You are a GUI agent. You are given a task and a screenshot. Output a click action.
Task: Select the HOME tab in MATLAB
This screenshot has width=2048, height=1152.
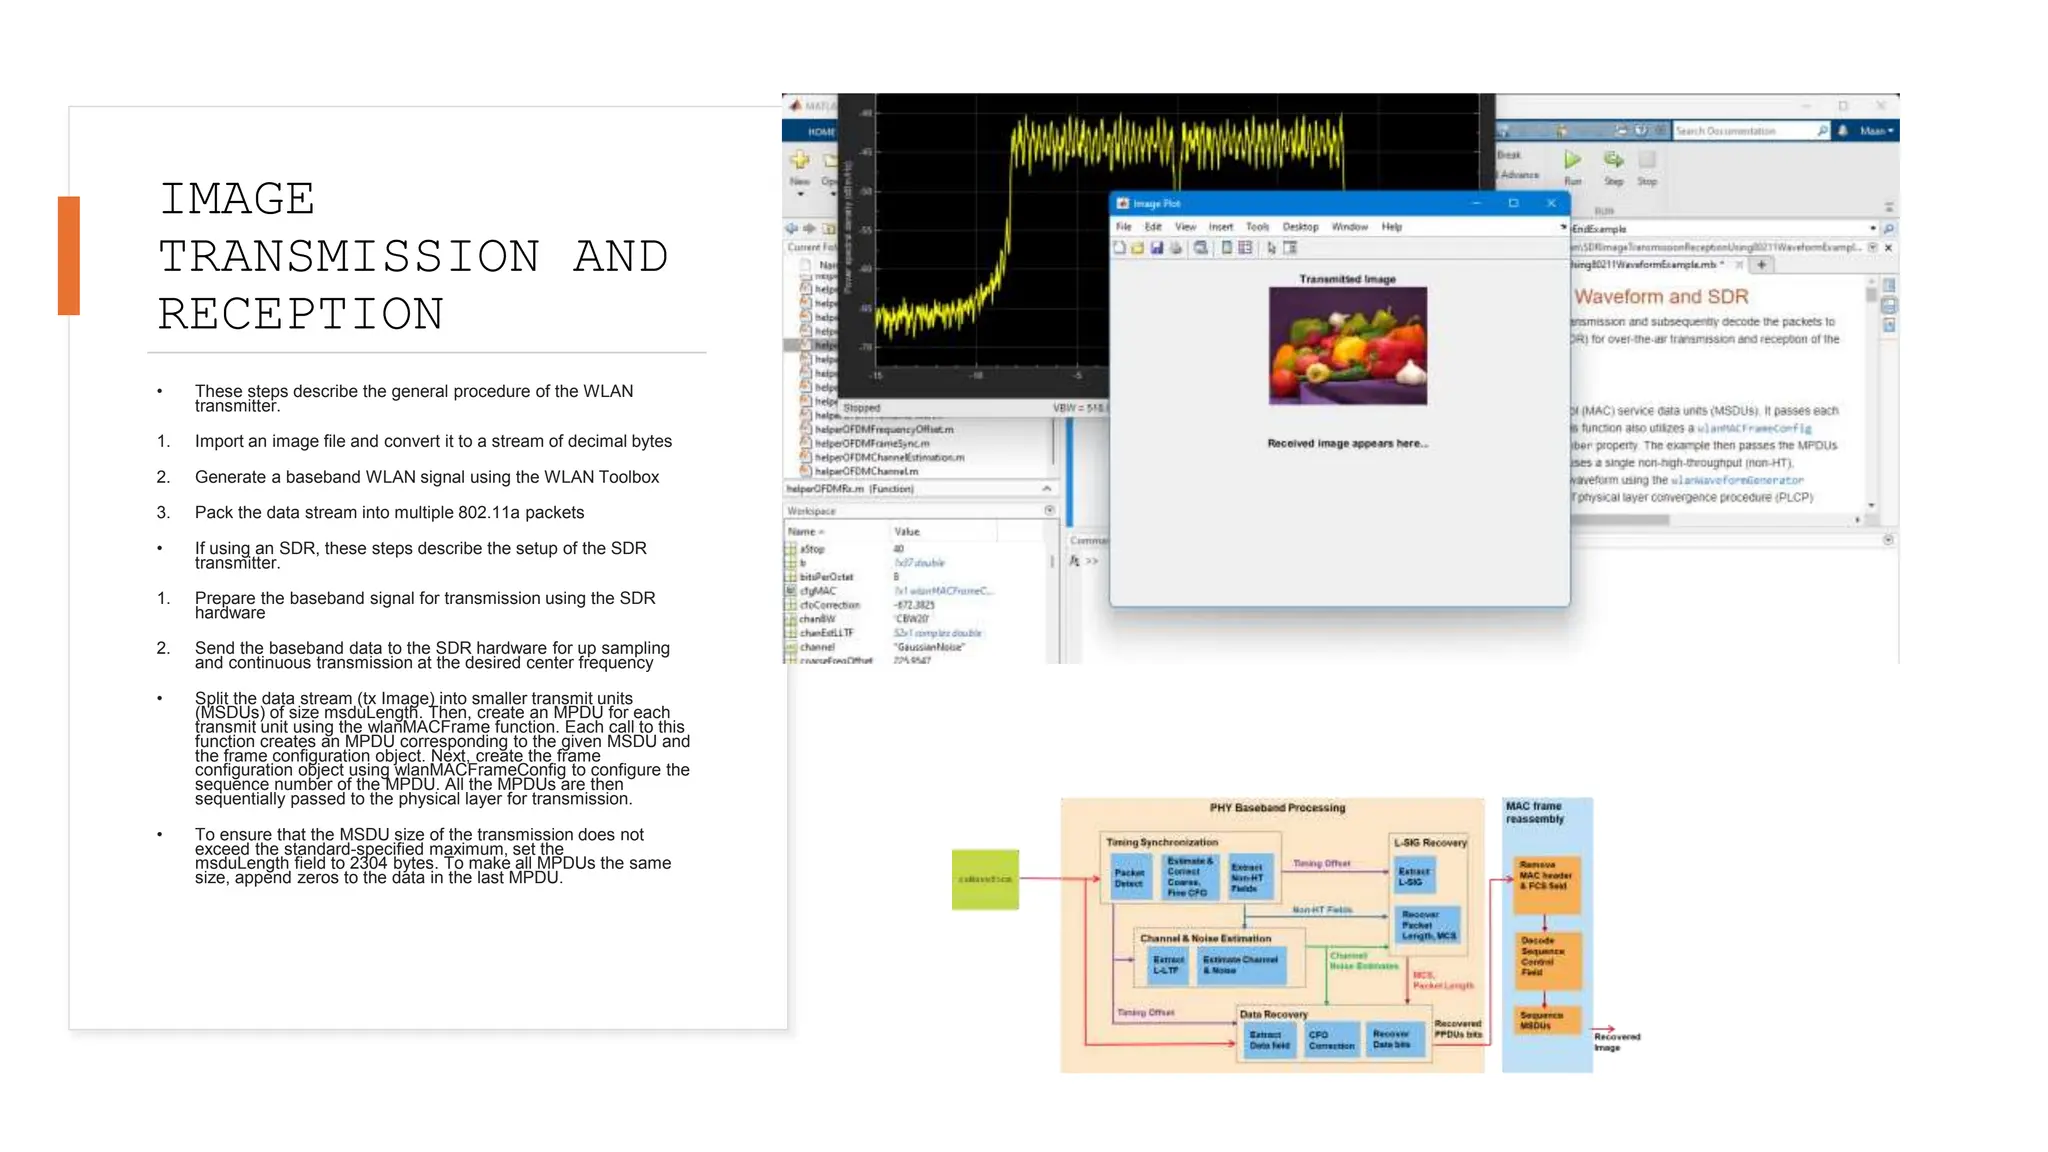point(822,131)
